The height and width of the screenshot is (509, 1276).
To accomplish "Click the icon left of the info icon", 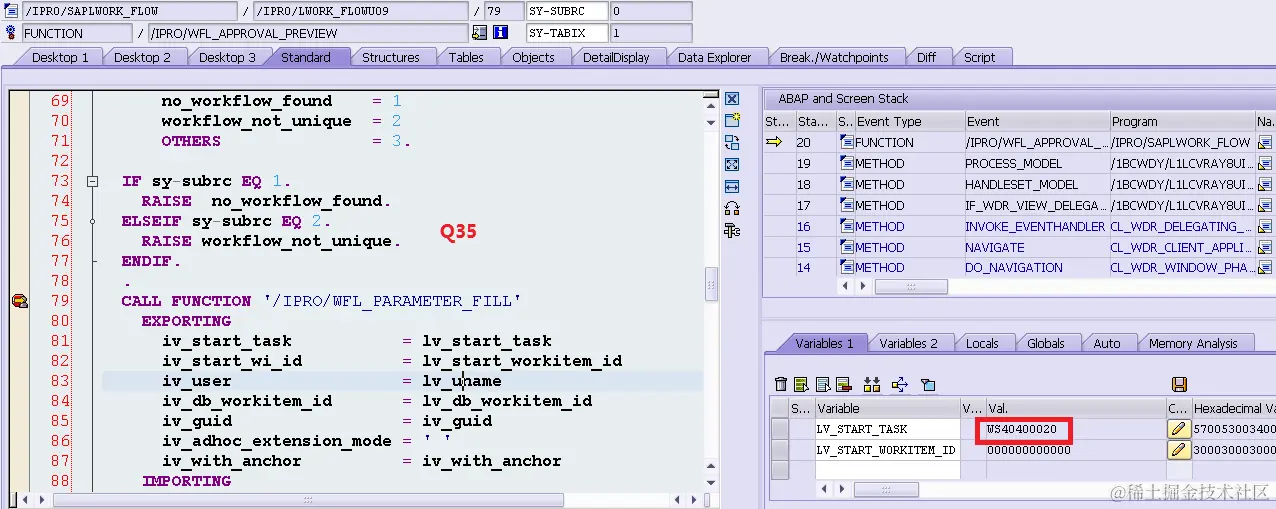I will [480, 33].
